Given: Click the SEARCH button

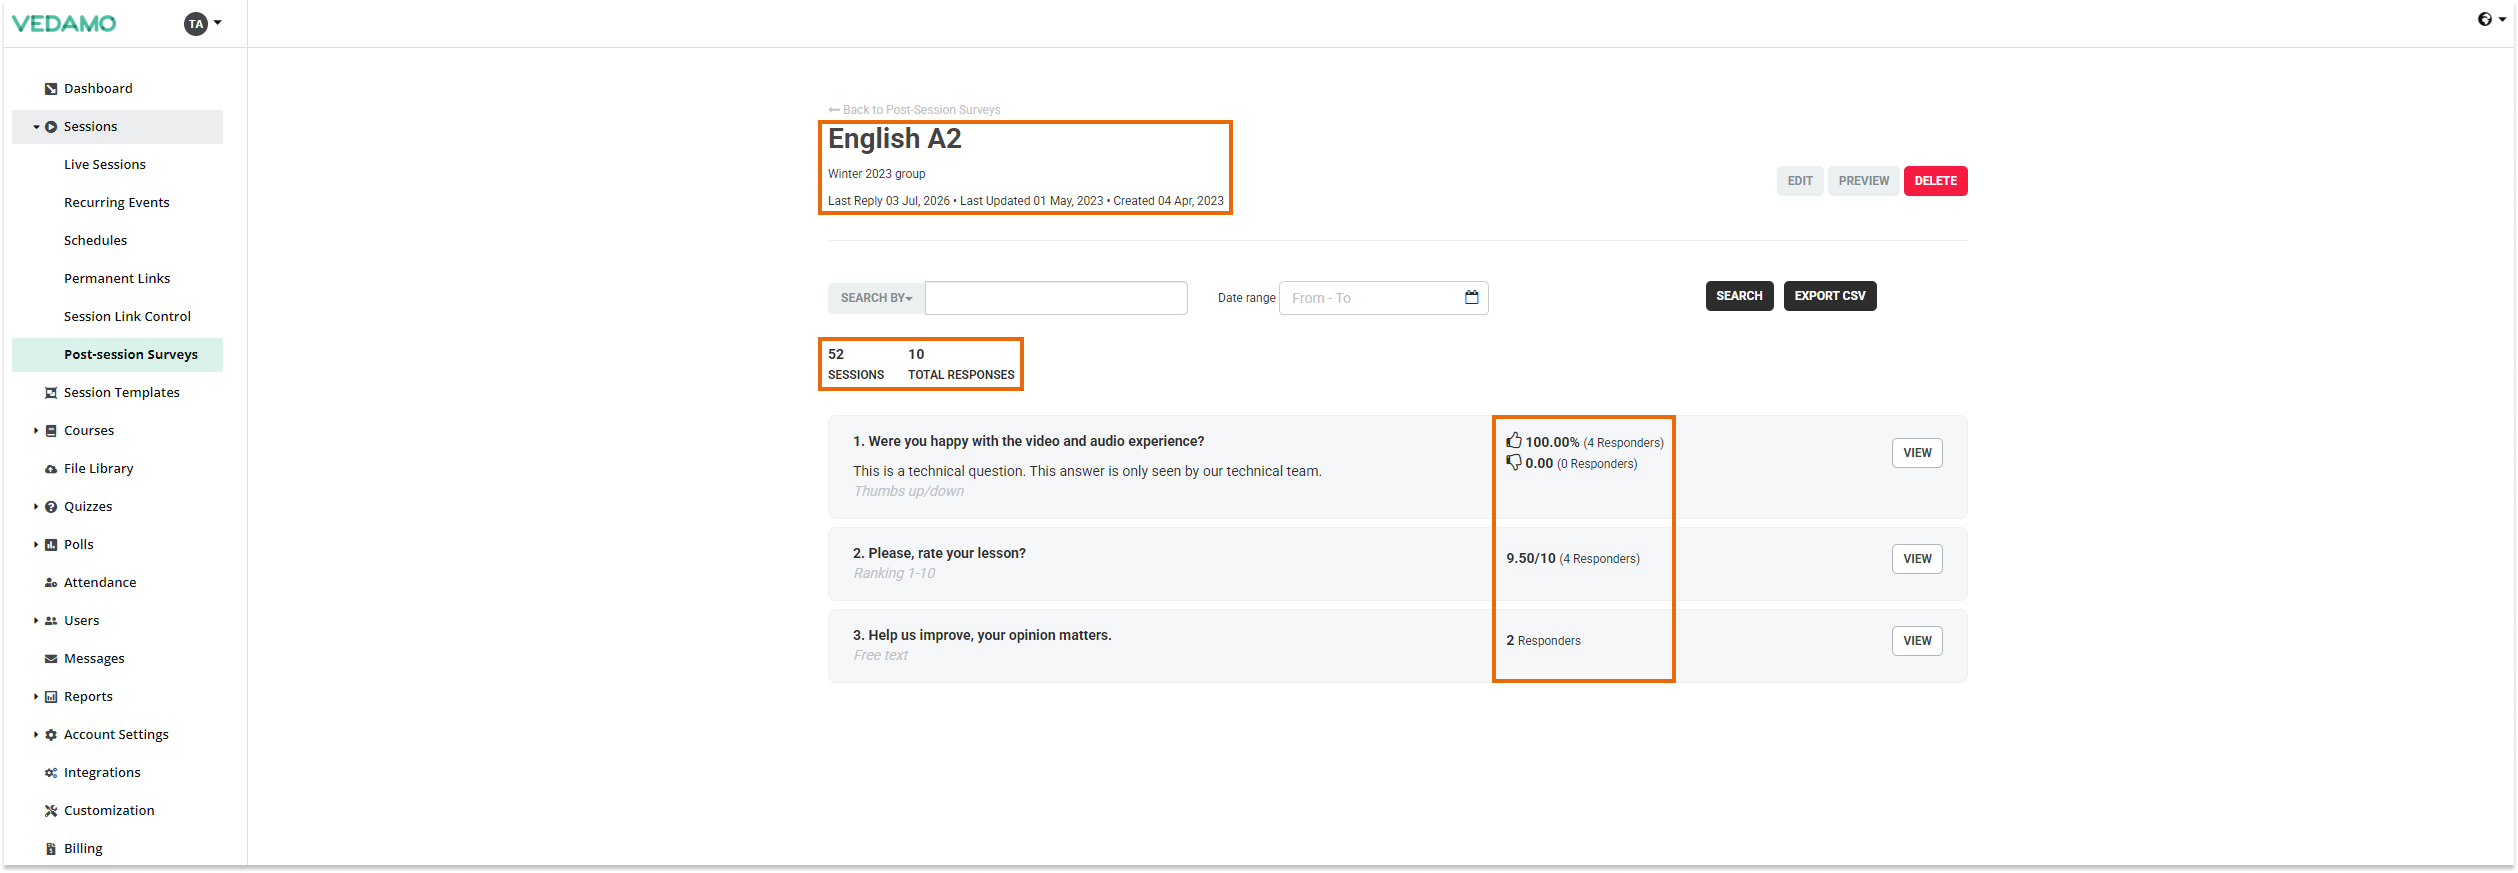Looking at the screenshot, I should pos(1739,296).
